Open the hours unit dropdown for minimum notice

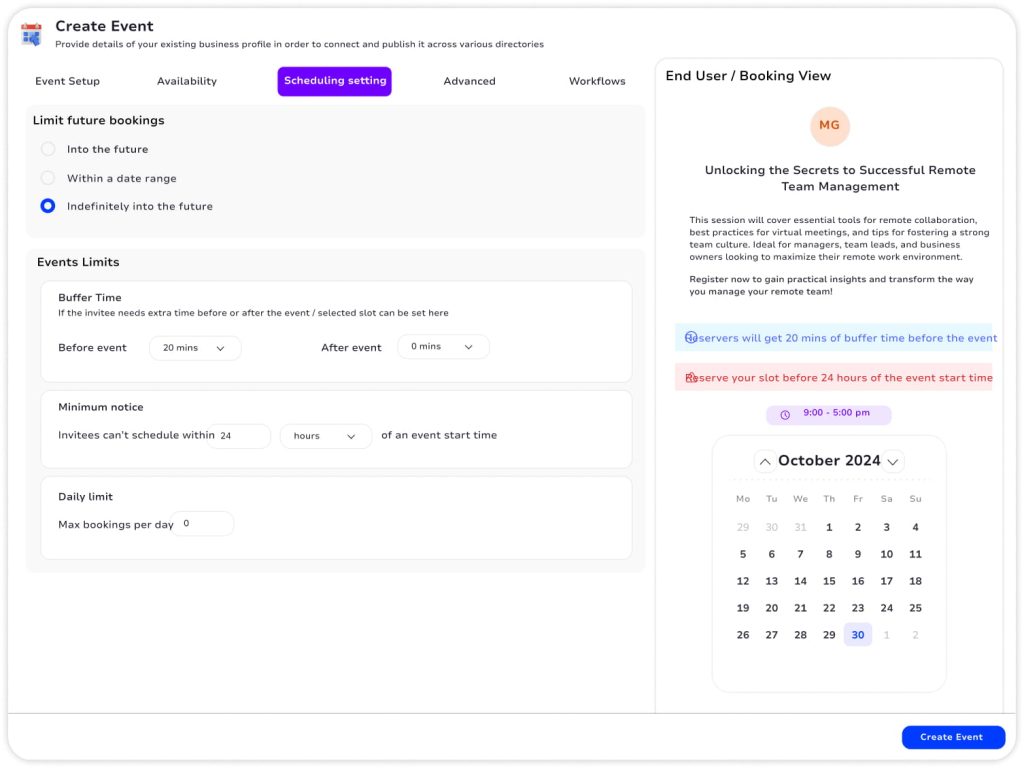325,436
